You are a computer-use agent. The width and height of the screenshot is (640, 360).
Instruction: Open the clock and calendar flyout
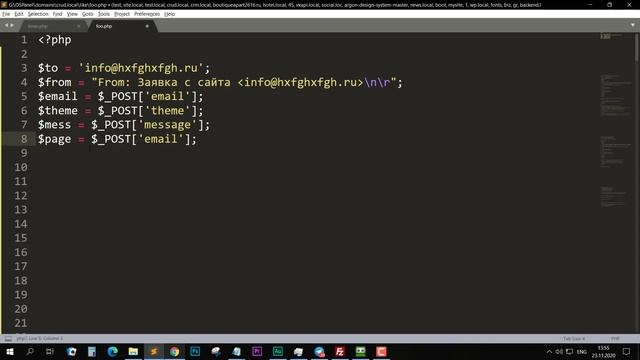(x=603, y=351)
